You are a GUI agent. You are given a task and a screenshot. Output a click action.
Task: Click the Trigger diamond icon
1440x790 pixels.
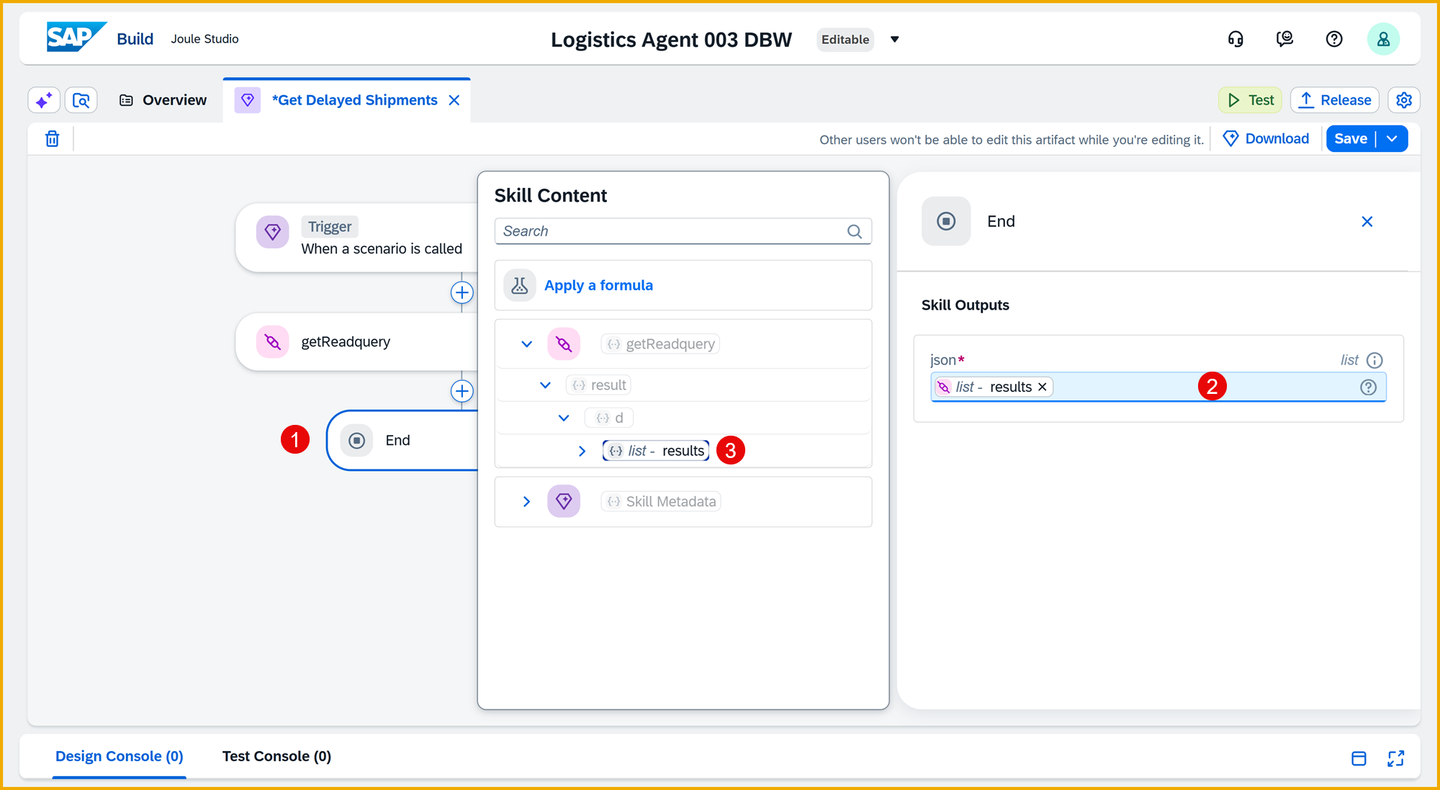[x=272, y=232]
